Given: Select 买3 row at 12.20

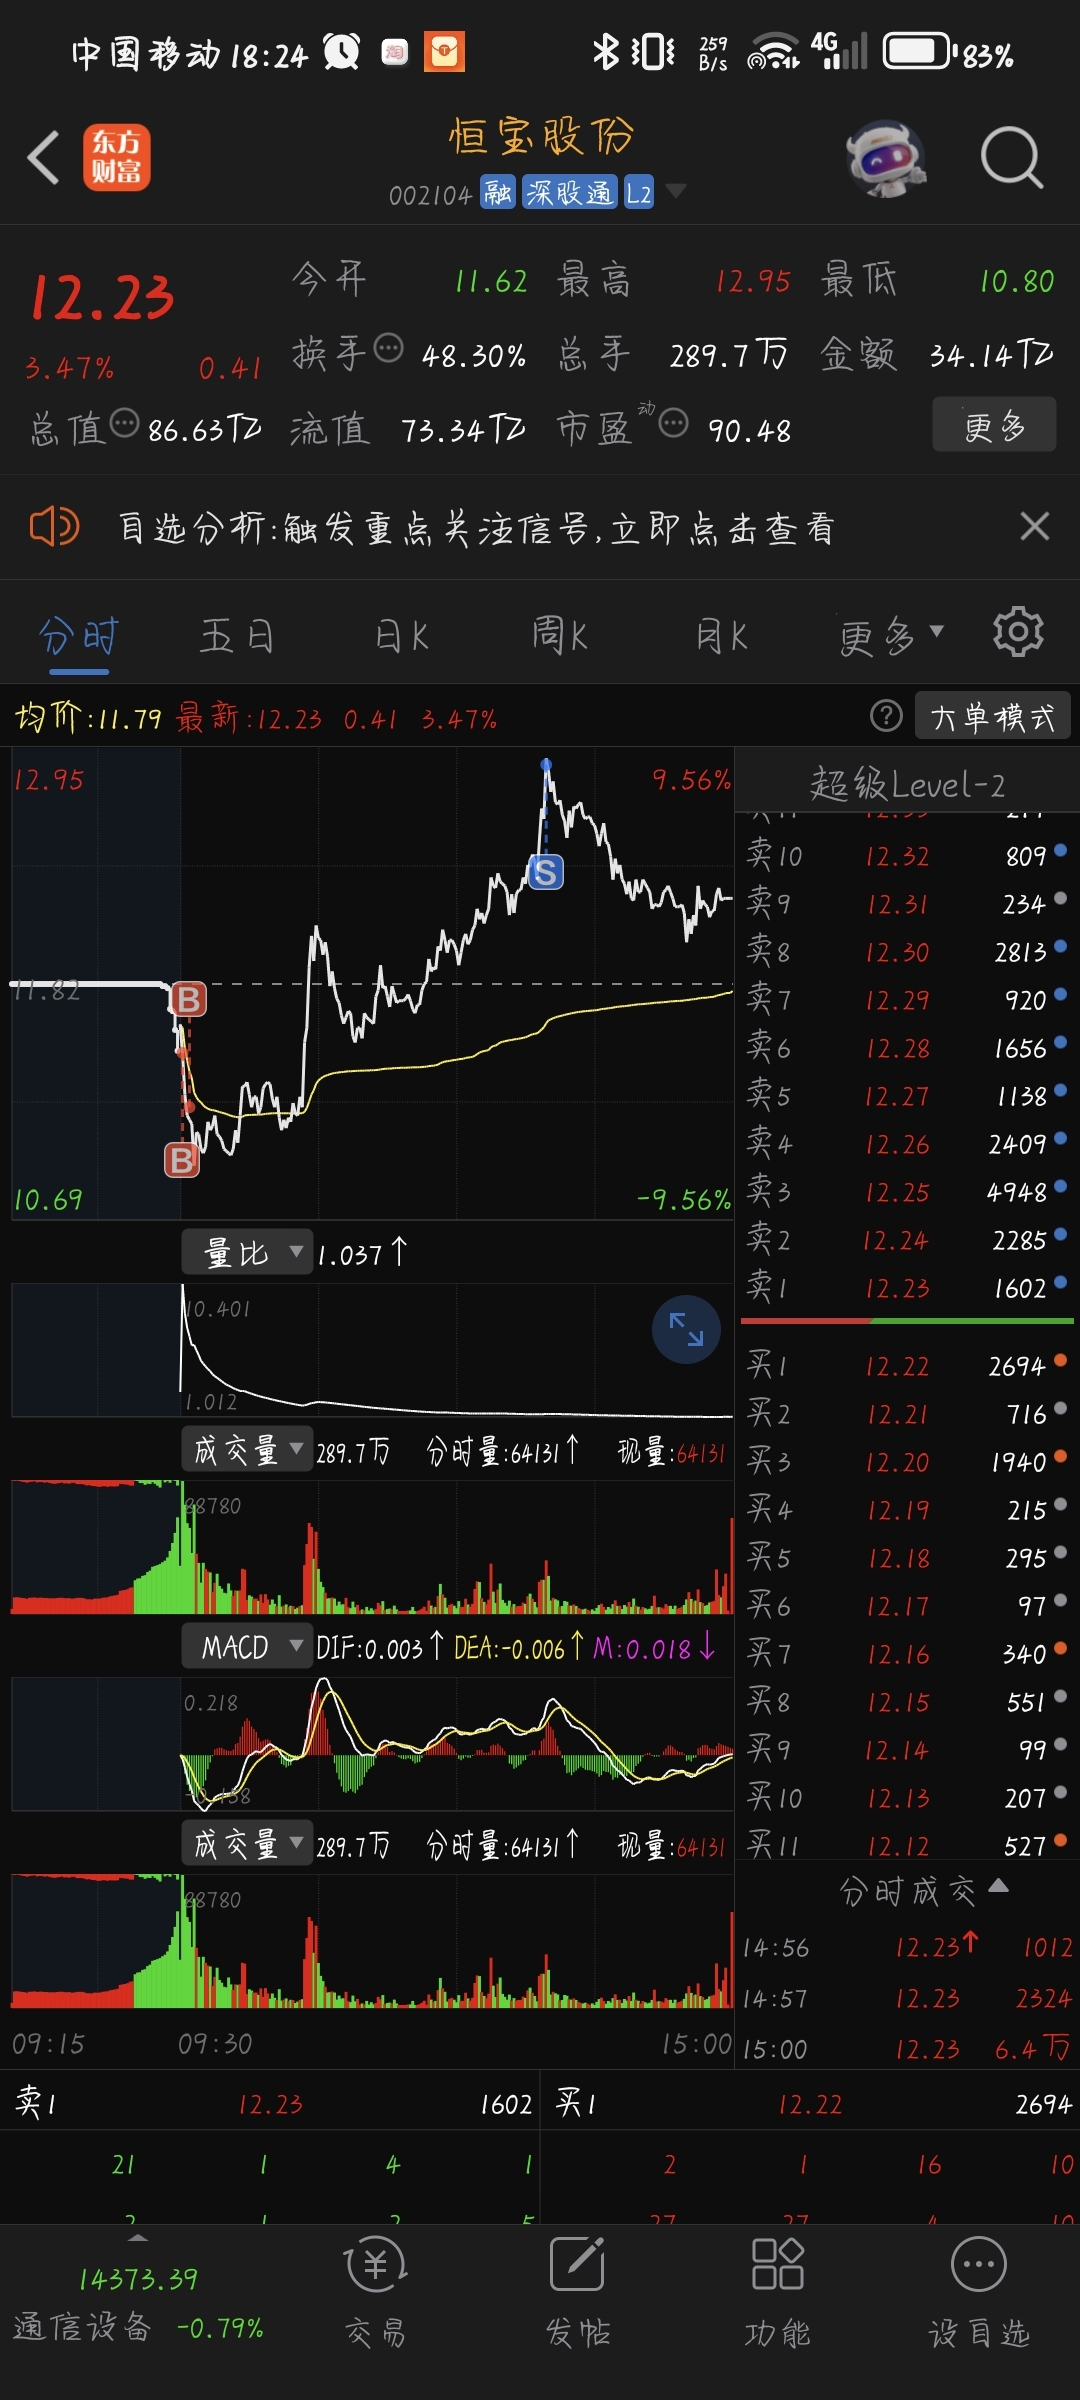Looking at the screenshot, I should point(907,1462).
